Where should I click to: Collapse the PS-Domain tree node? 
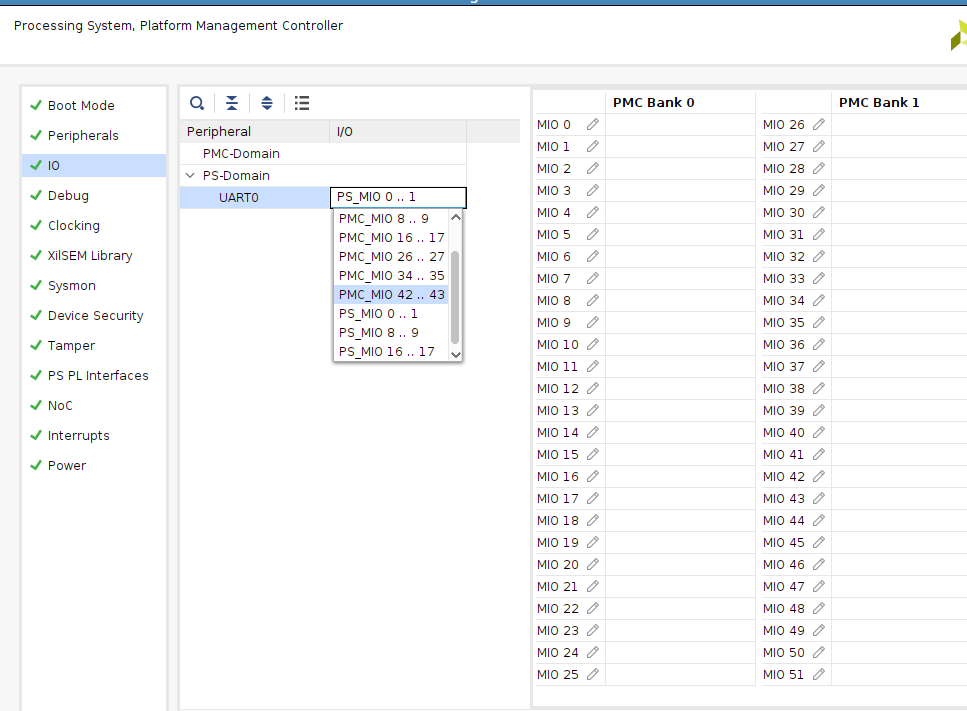[x=190, y=176]
